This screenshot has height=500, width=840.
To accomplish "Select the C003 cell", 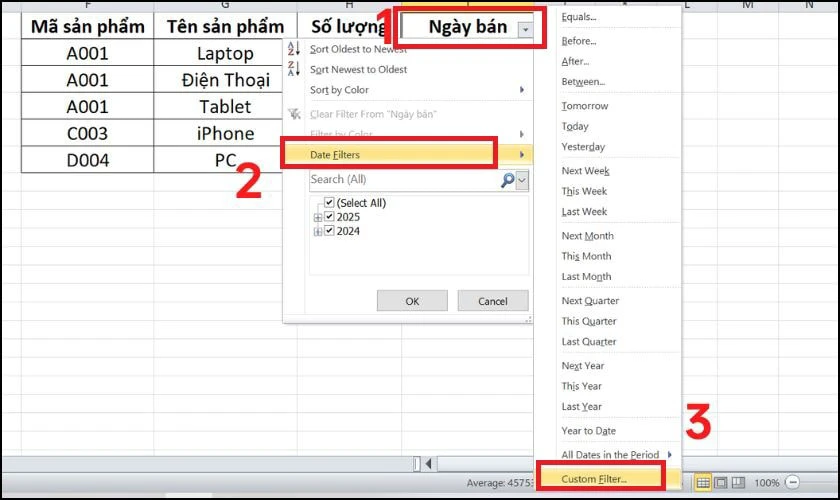I will [88, 133].
